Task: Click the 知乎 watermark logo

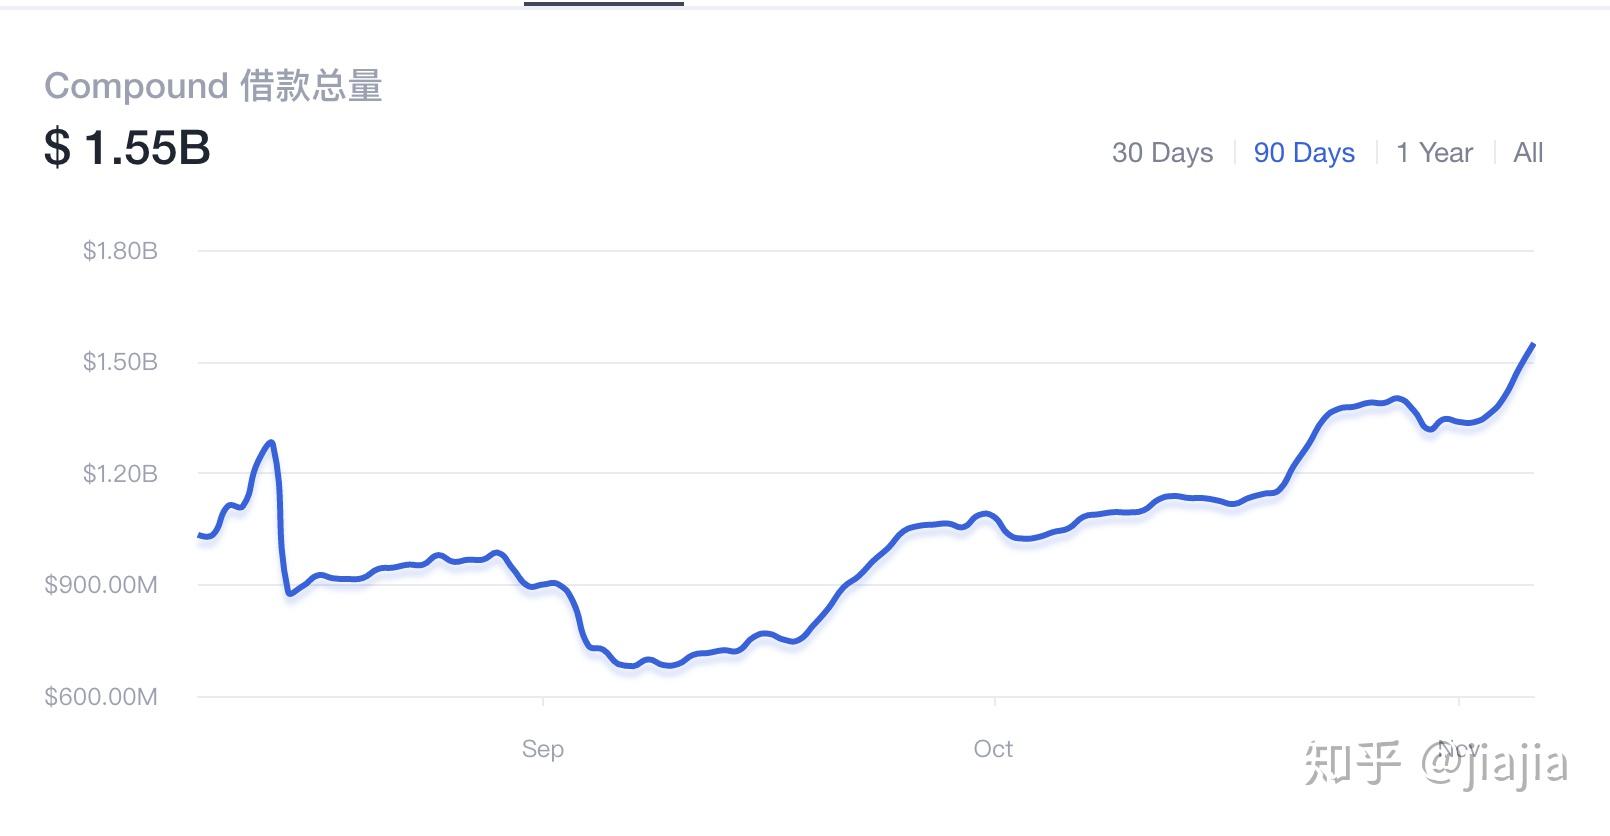Action: [x=1352, y=765]
